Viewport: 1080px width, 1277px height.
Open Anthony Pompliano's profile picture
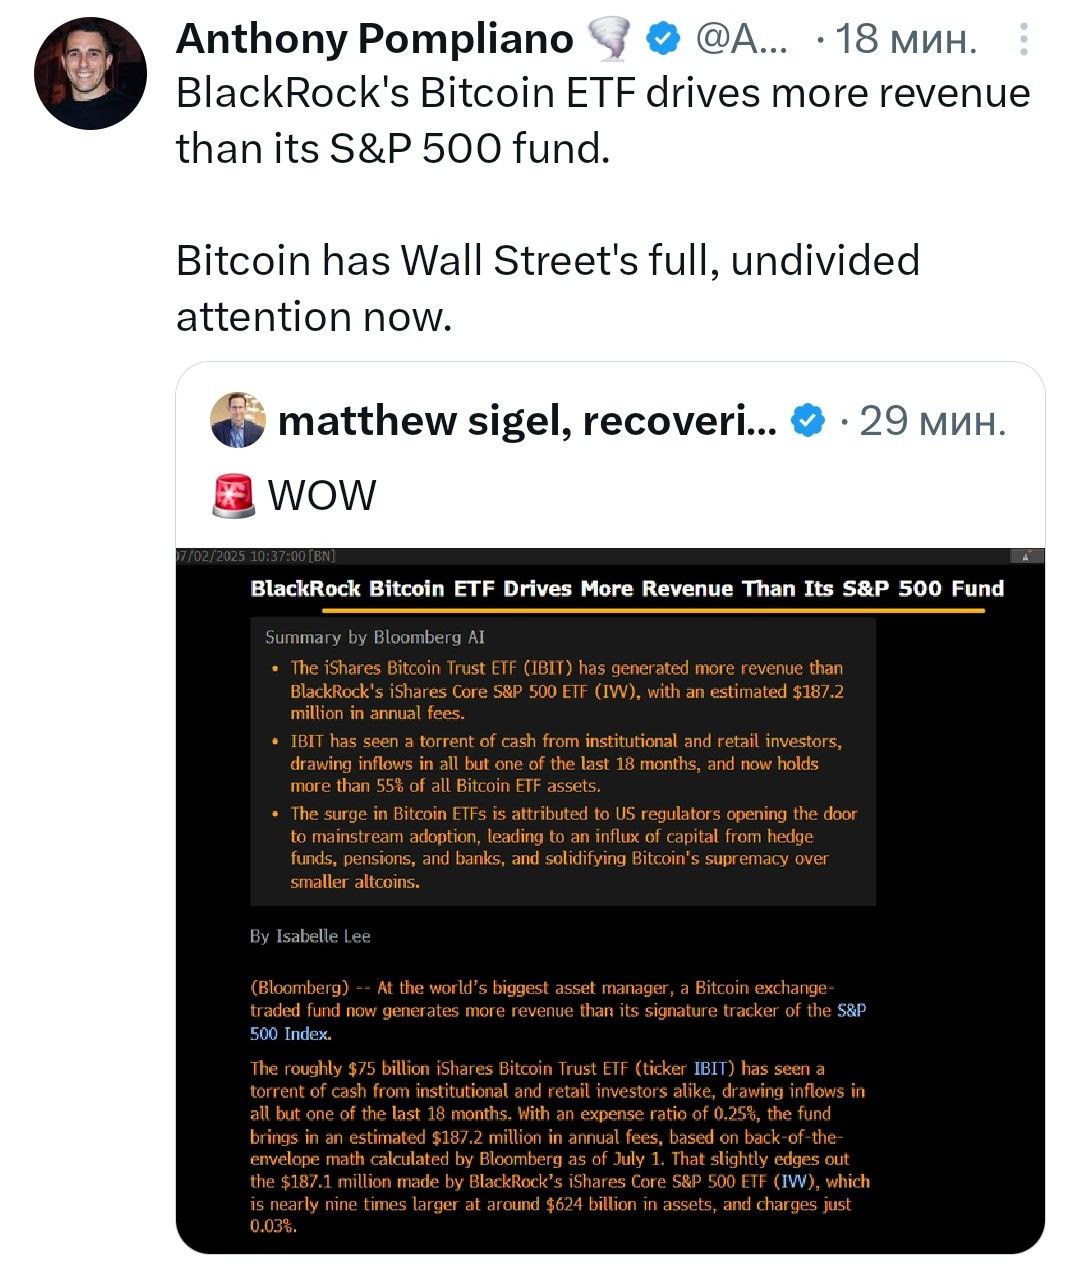(90, 72)
